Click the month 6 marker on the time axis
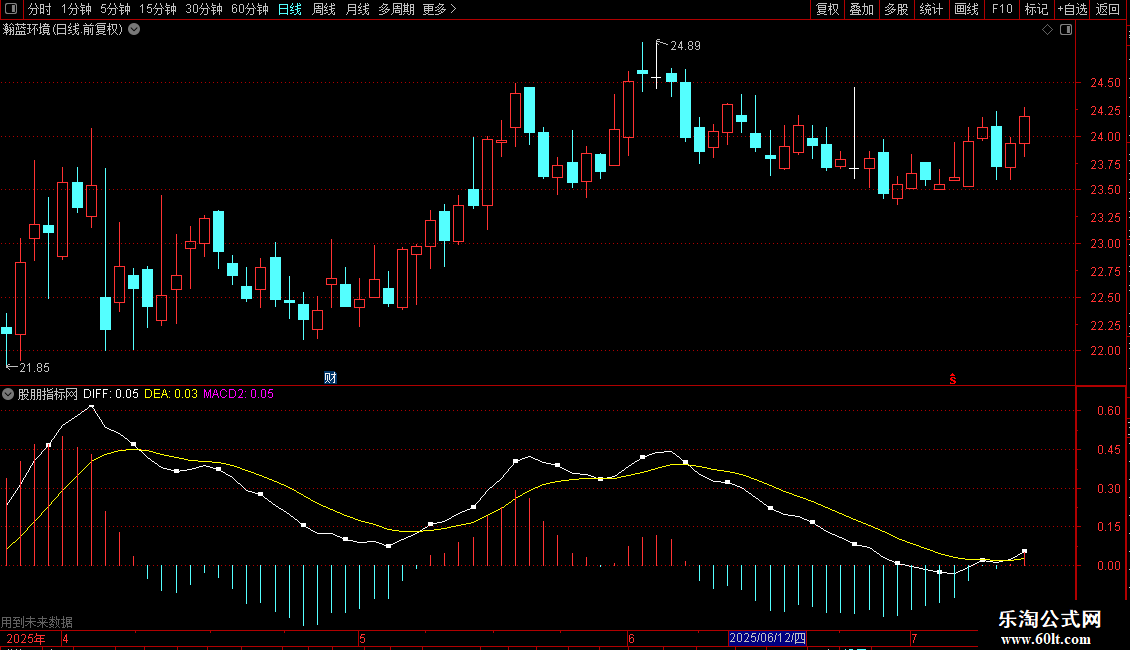Image resolution: width=1130 pixels, height=650 pixels. point(631,639)
